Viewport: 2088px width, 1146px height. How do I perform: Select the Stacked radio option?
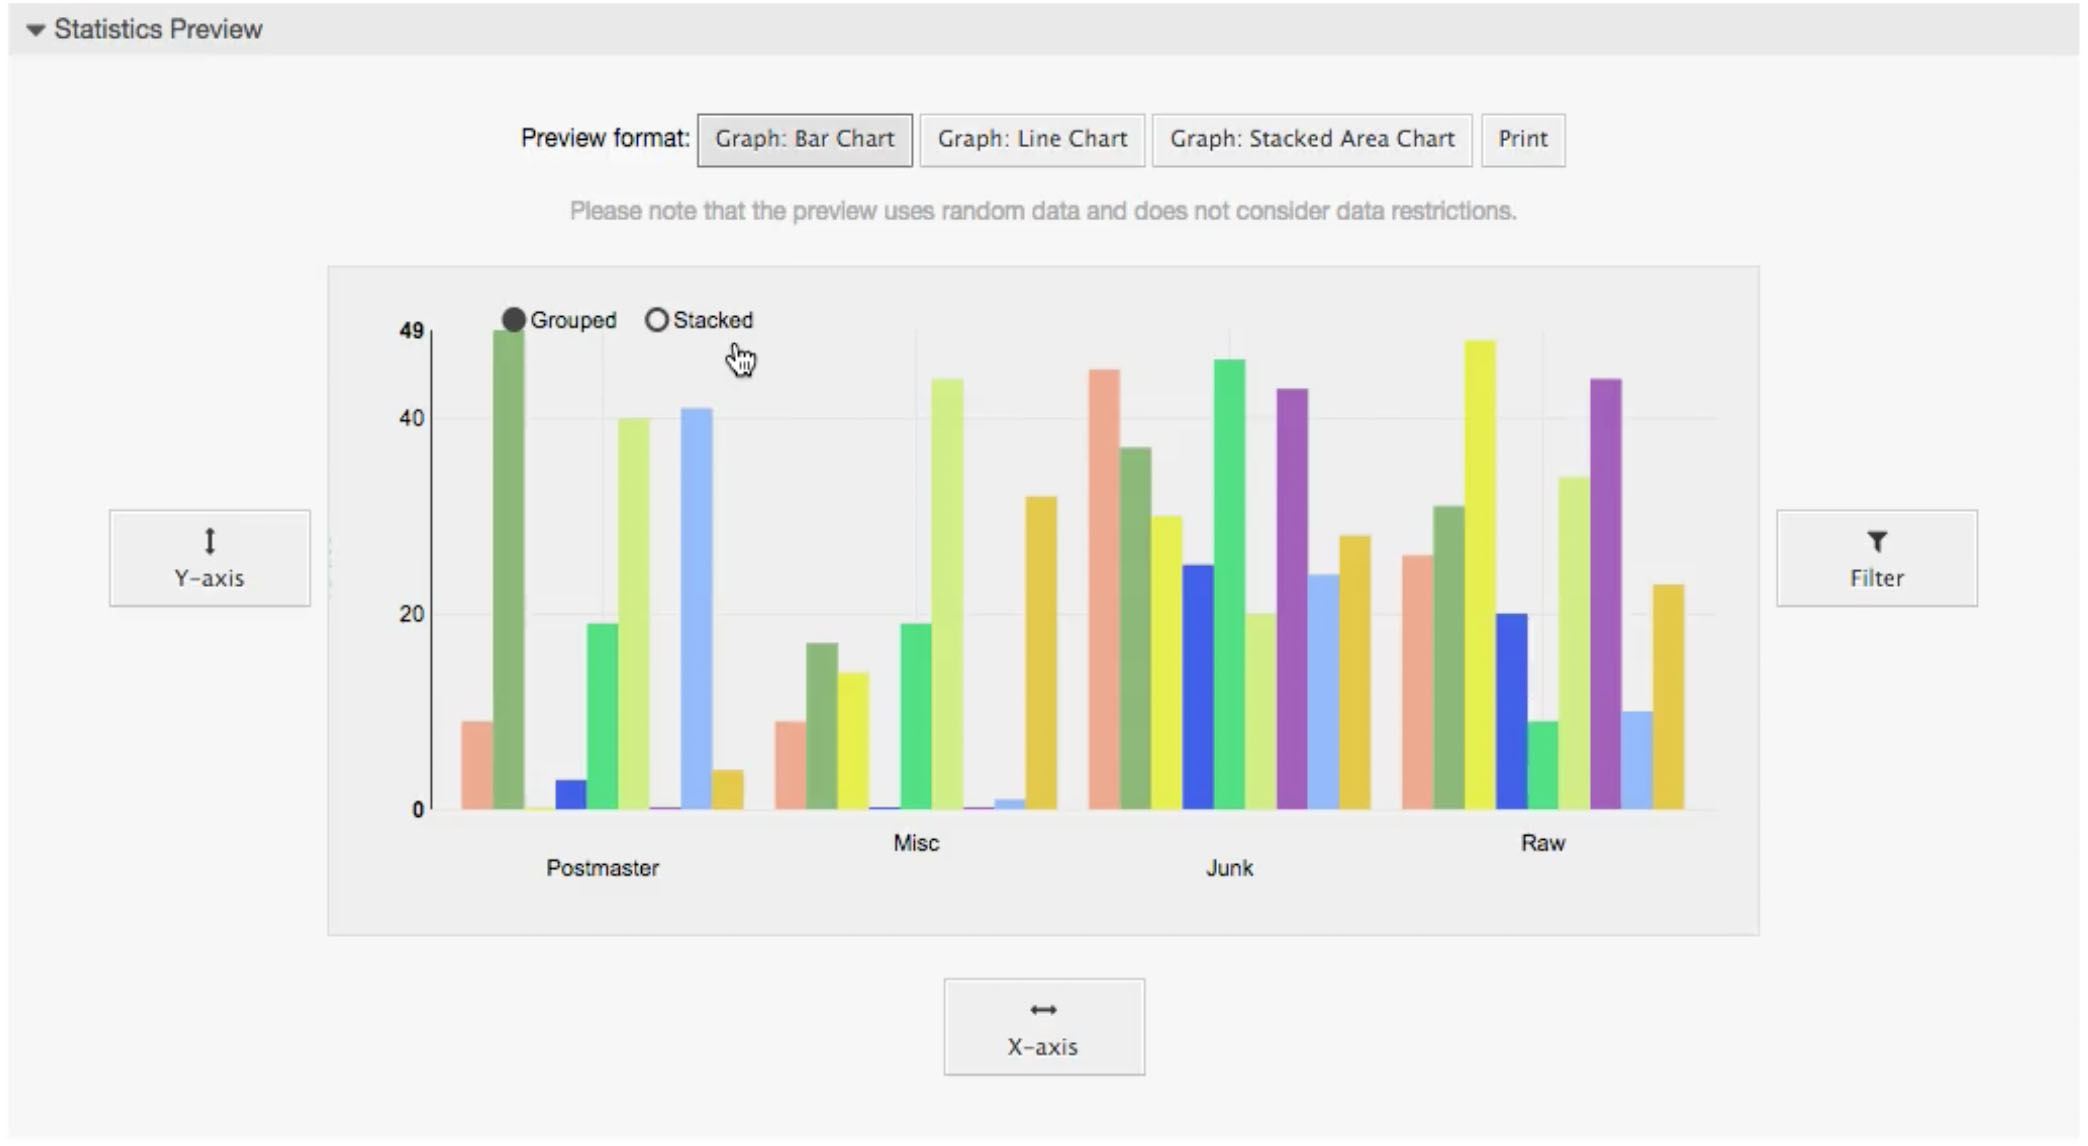tap(656, 320)
